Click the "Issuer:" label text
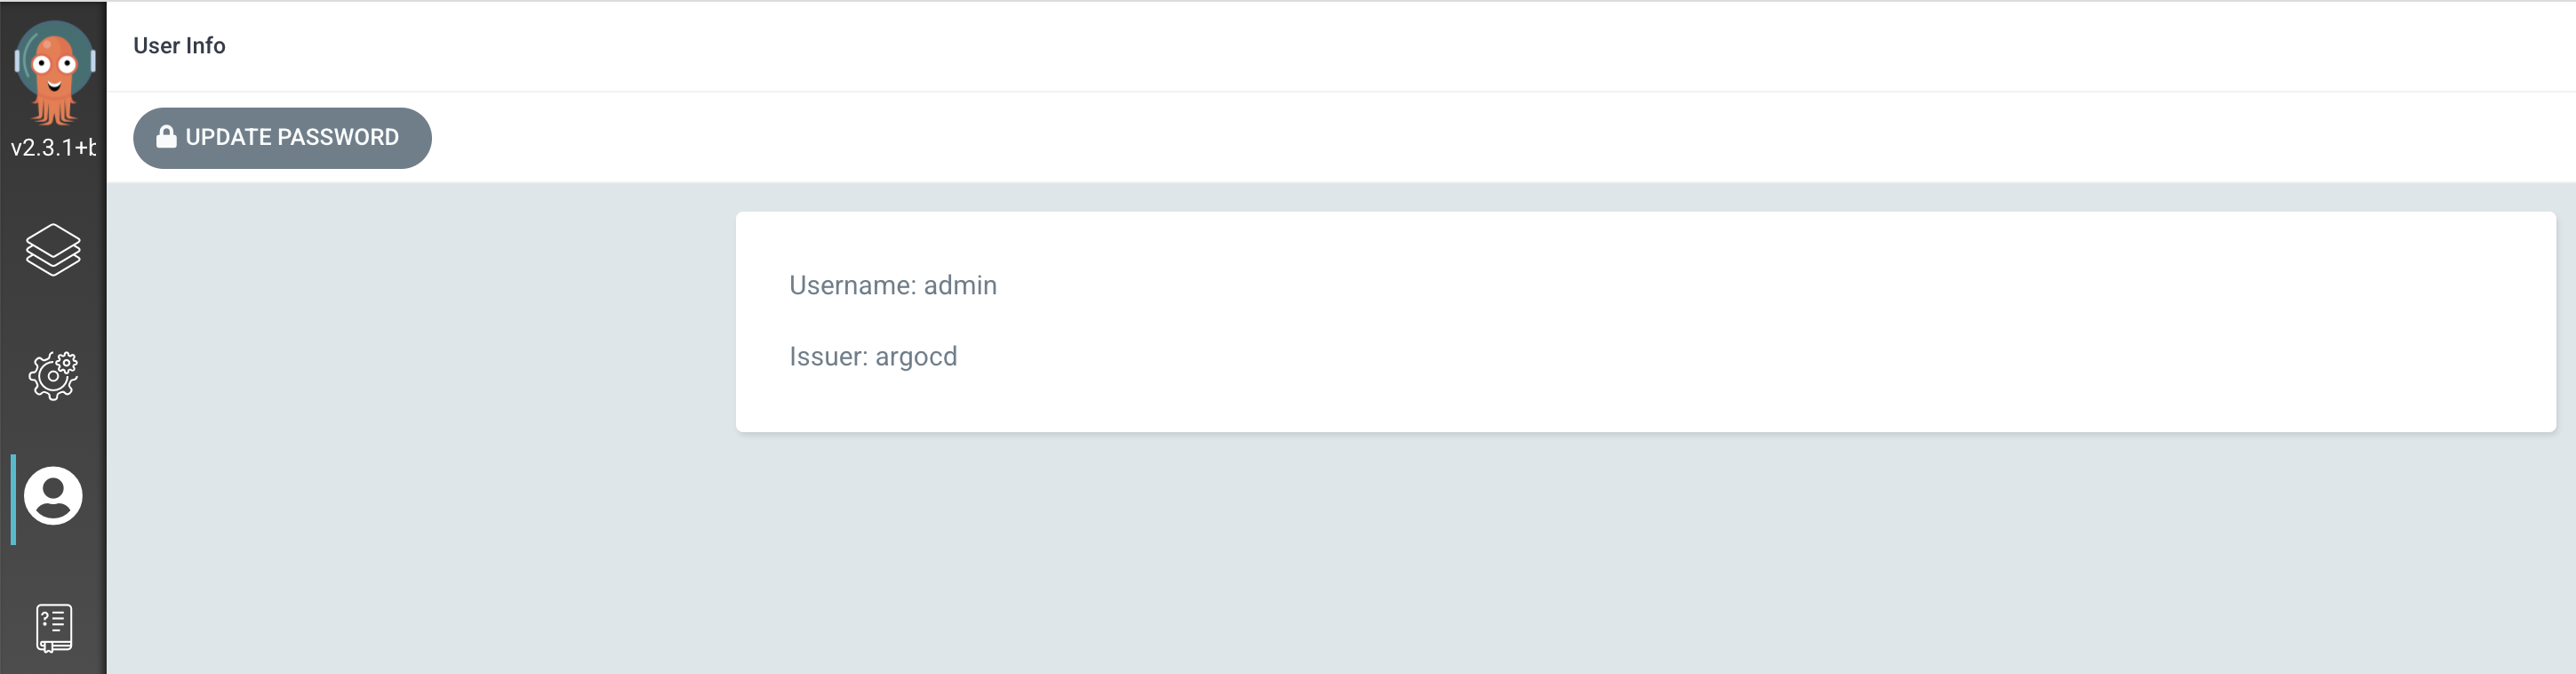2576x674 pixels. pos(828,357)
